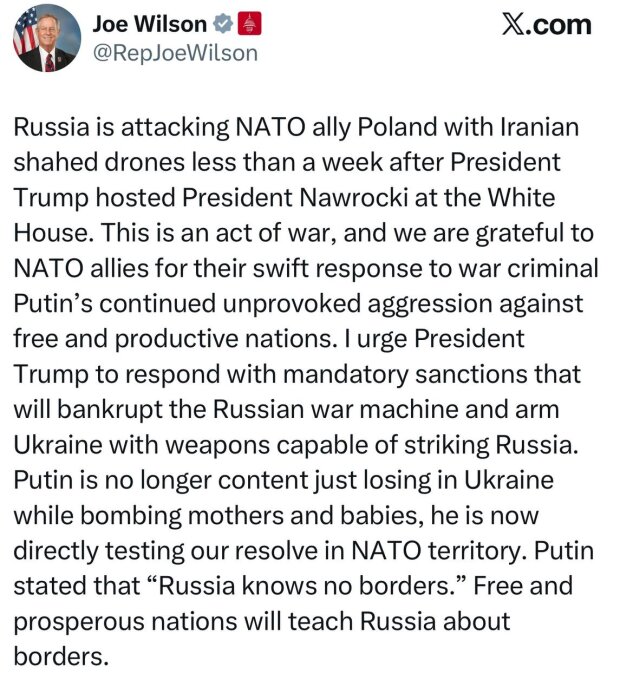Click the final word "borders." of the post

coord(61,656)
